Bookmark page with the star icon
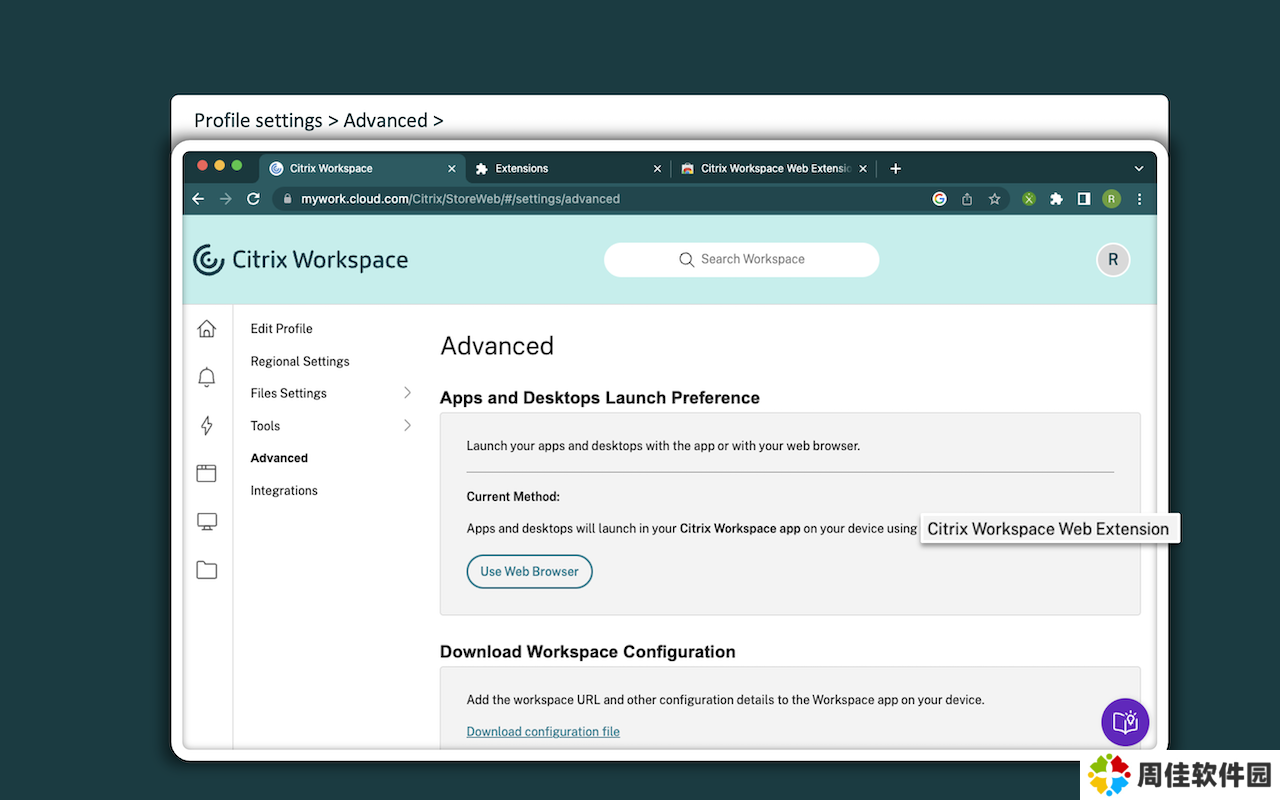1280x800 pixels. [x=994, y=199]
